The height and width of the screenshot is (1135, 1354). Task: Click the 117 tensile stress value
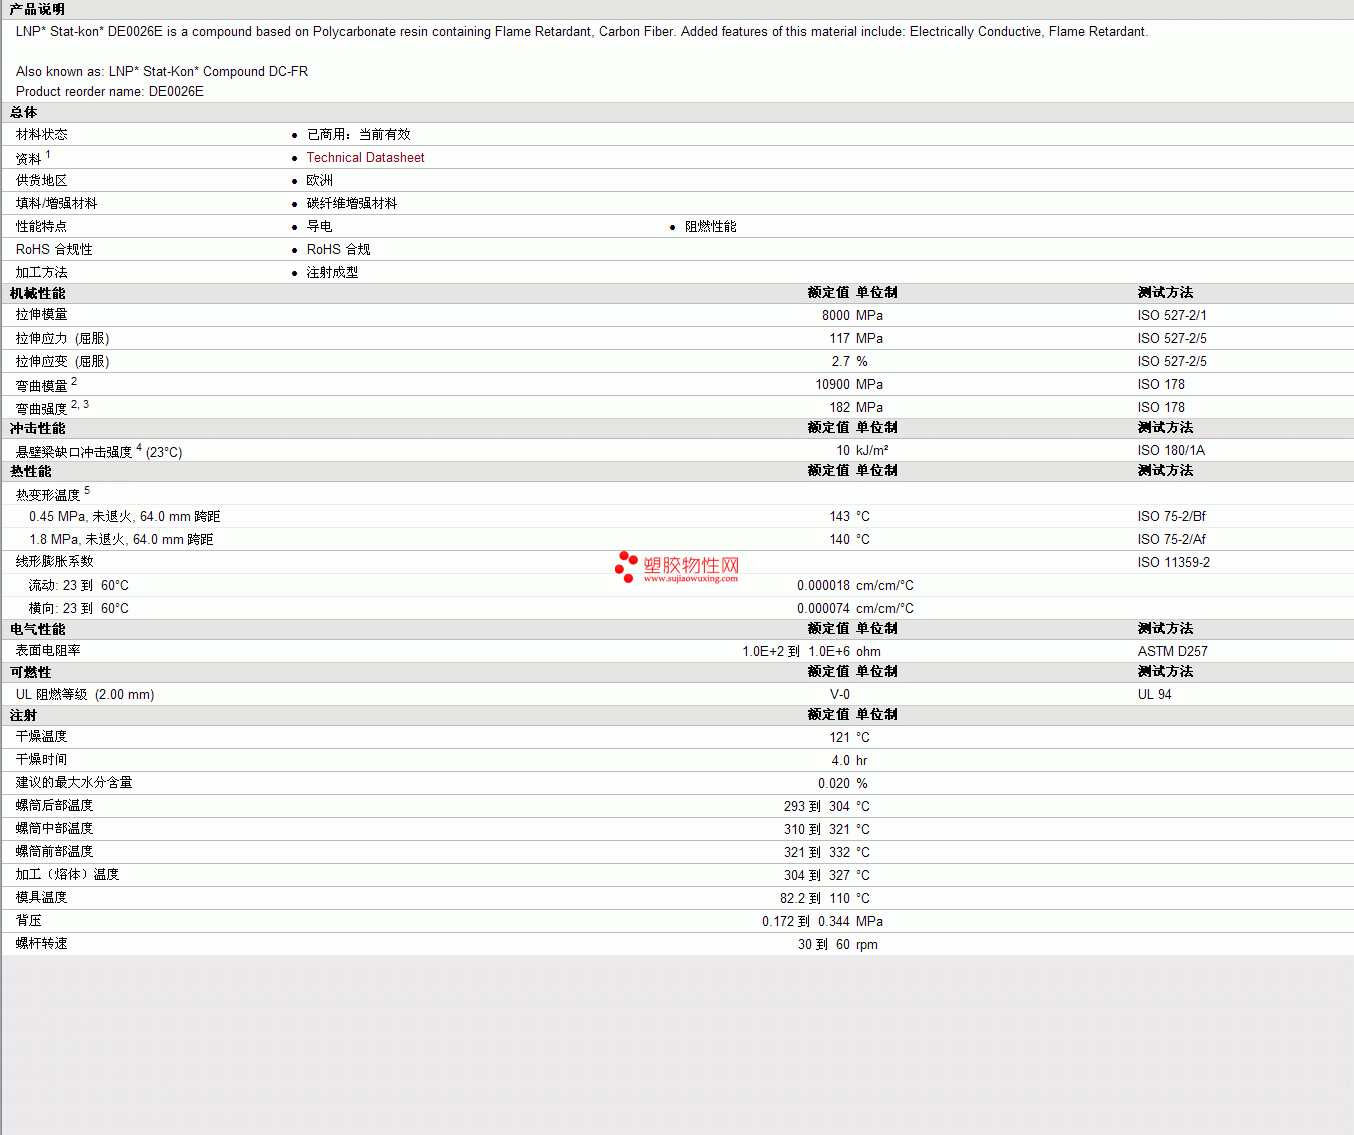pyautogui.click(x=840, y=338)
